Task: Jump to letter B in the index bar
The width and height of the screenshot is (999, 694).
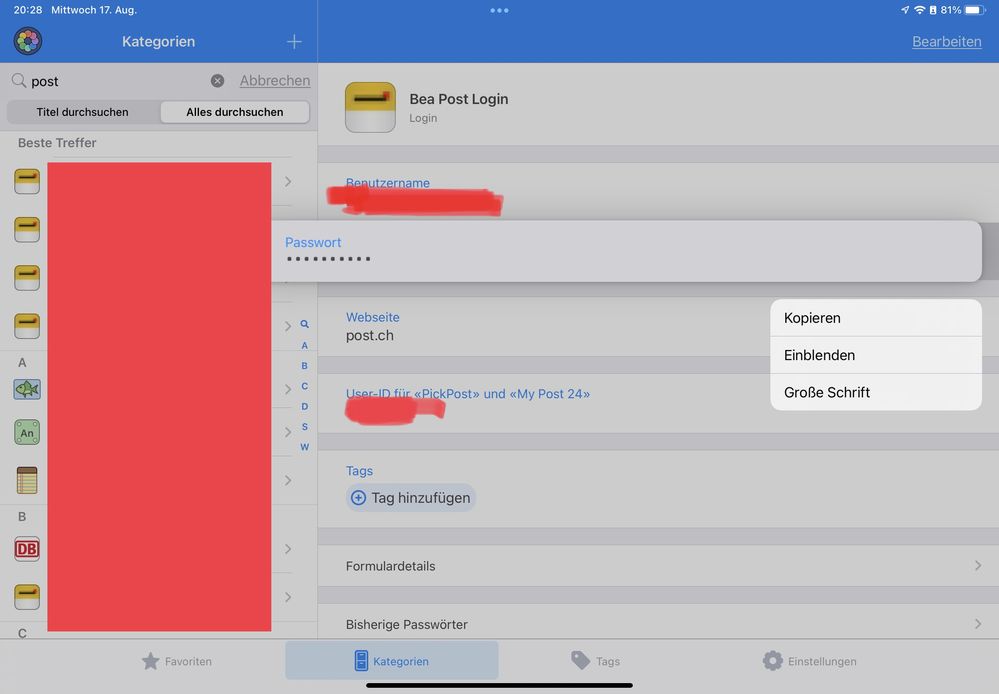Action: [305, 366]
